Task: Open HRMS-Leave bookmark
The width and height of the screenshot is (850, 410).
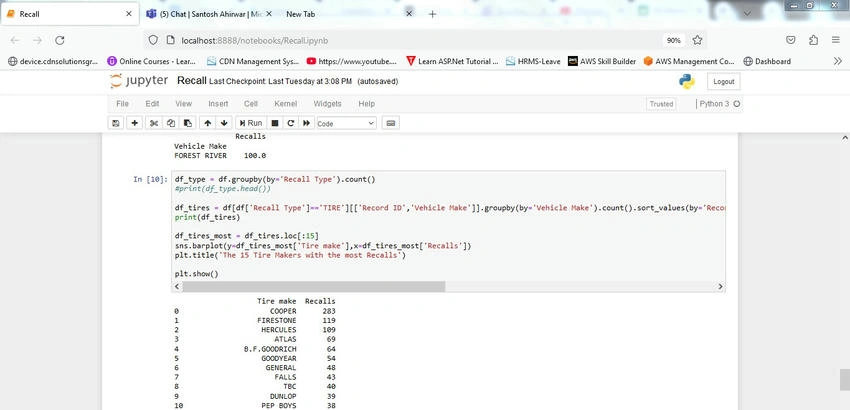Action: (533, 61)
